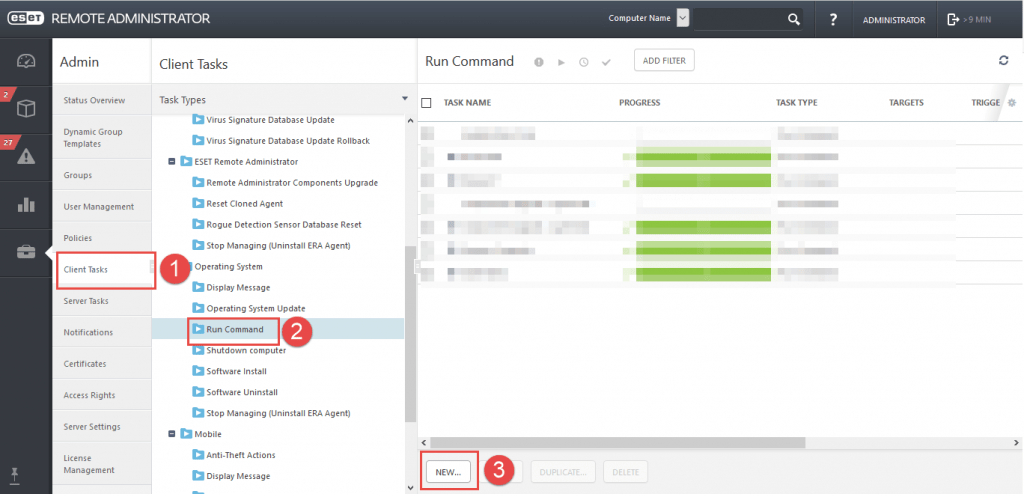Click the task icon beside Reset Cloned Agent
The image size is (1024, 494).
[x=198, y=203]
